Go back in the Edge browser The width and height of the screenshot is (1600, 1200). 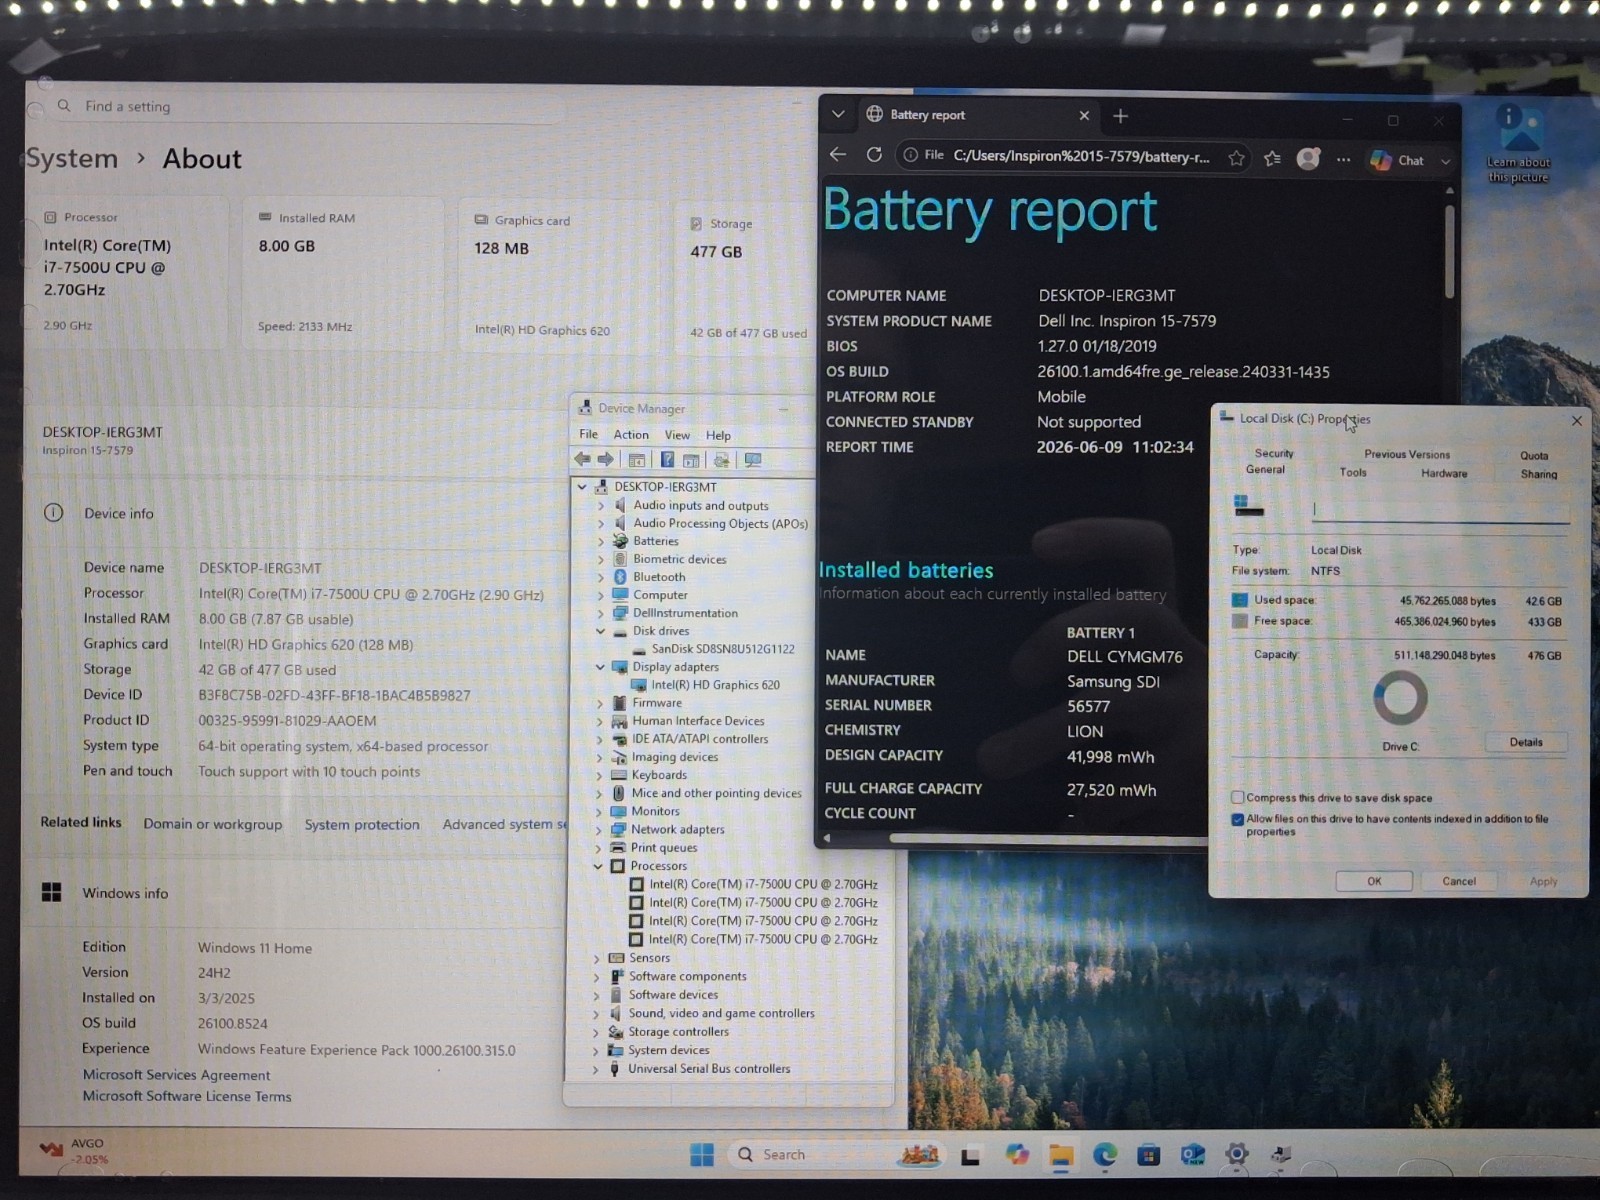click(x=838, y=155)
